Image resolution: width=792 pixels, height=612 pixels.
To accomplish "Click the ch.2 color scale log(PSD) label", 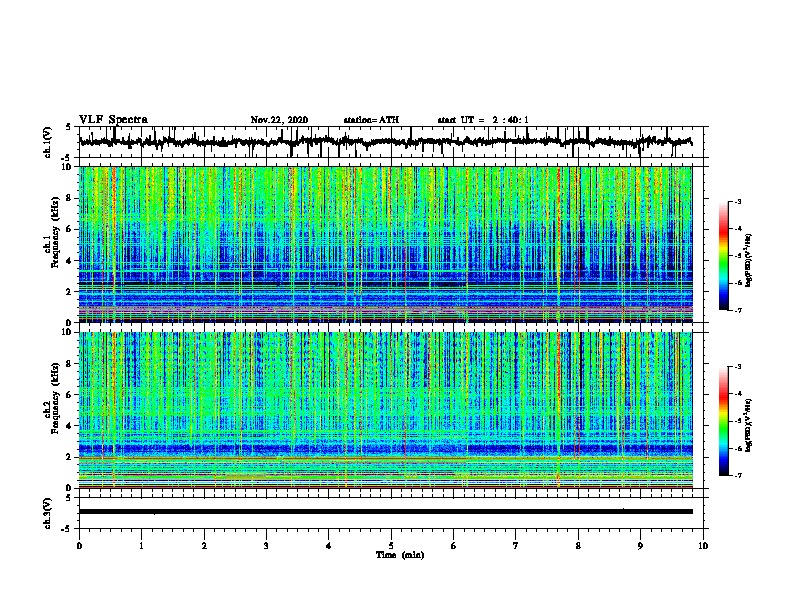I will [x=749, y=425].
